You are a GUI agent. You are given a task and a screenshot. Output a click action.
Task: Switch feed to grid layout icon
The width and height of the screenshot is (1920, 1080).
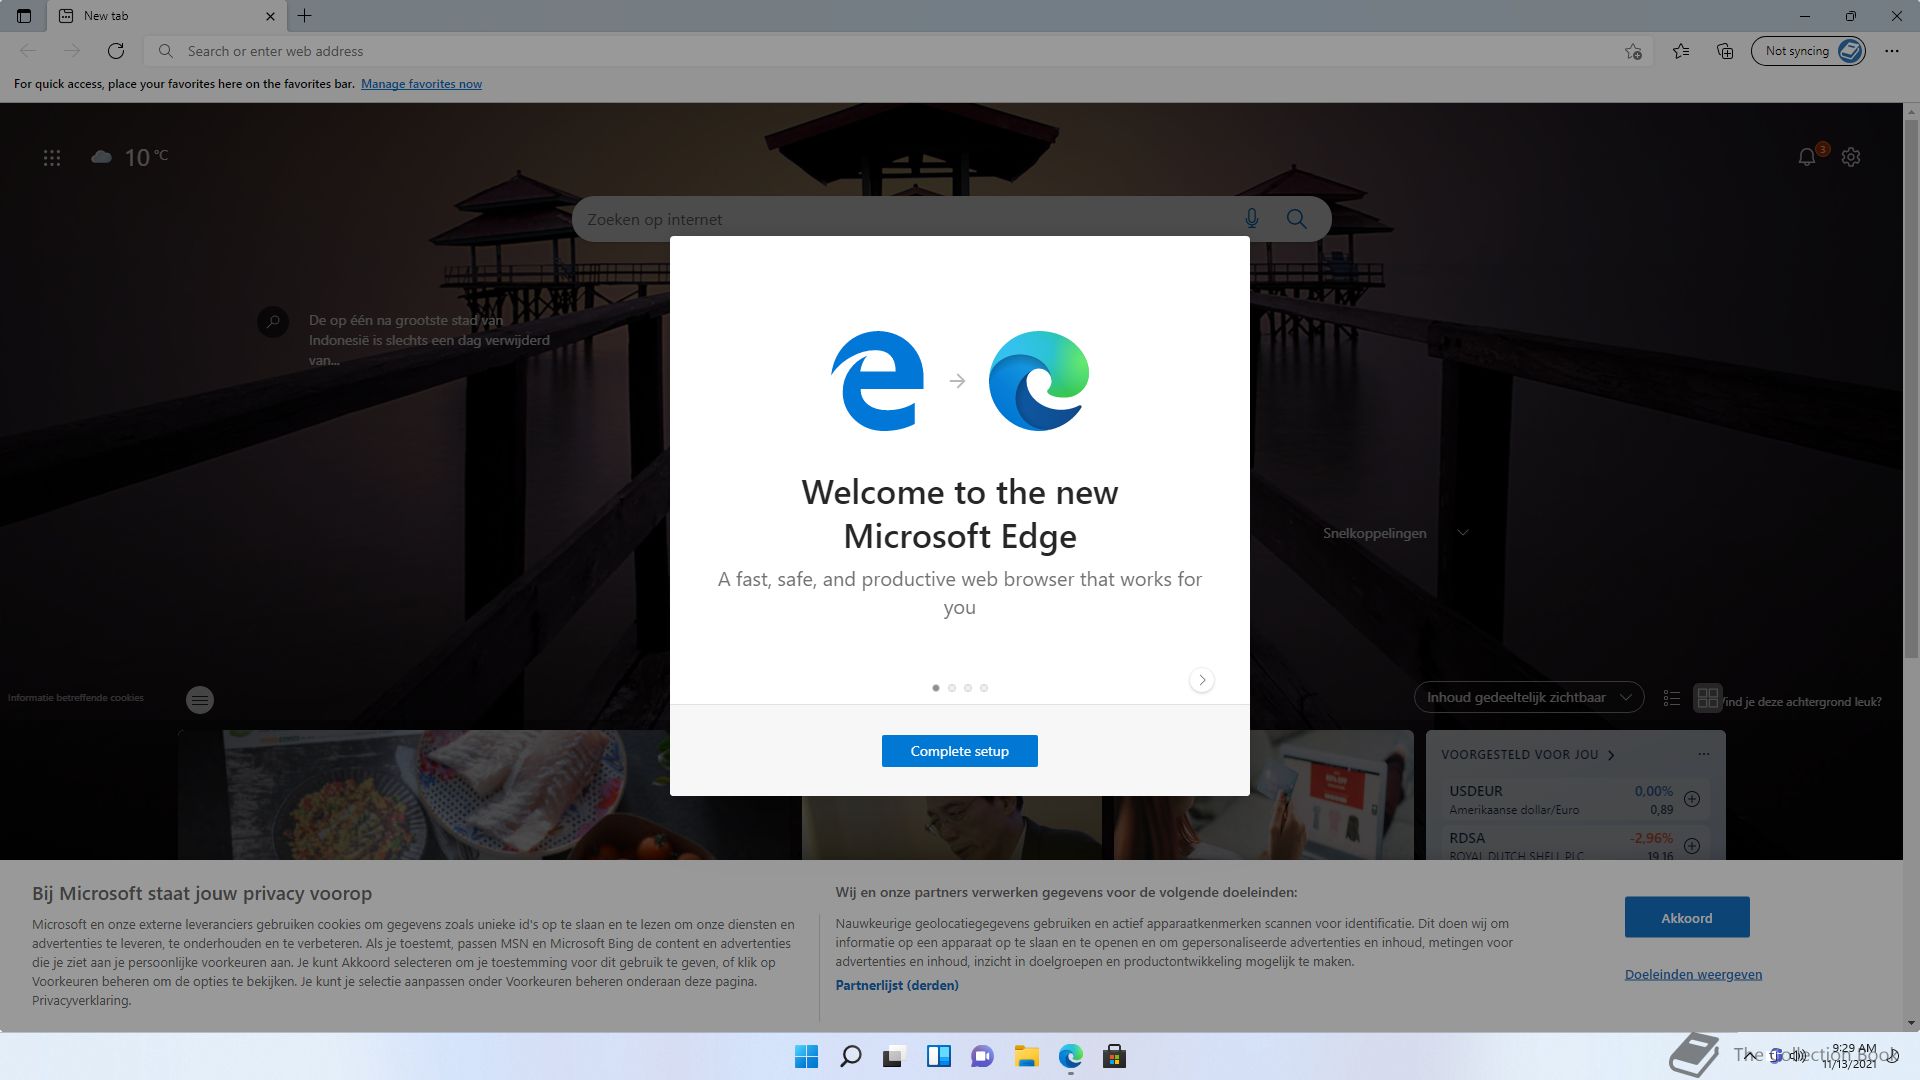1707,698
